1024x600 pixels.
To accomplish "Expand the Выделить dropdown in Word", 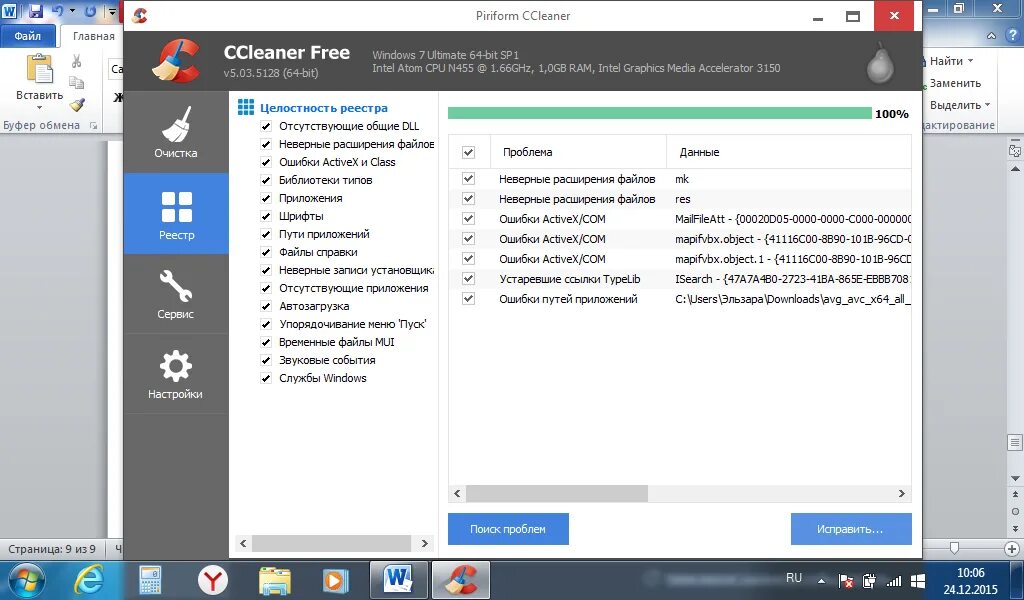I will [x=987, y=104].
